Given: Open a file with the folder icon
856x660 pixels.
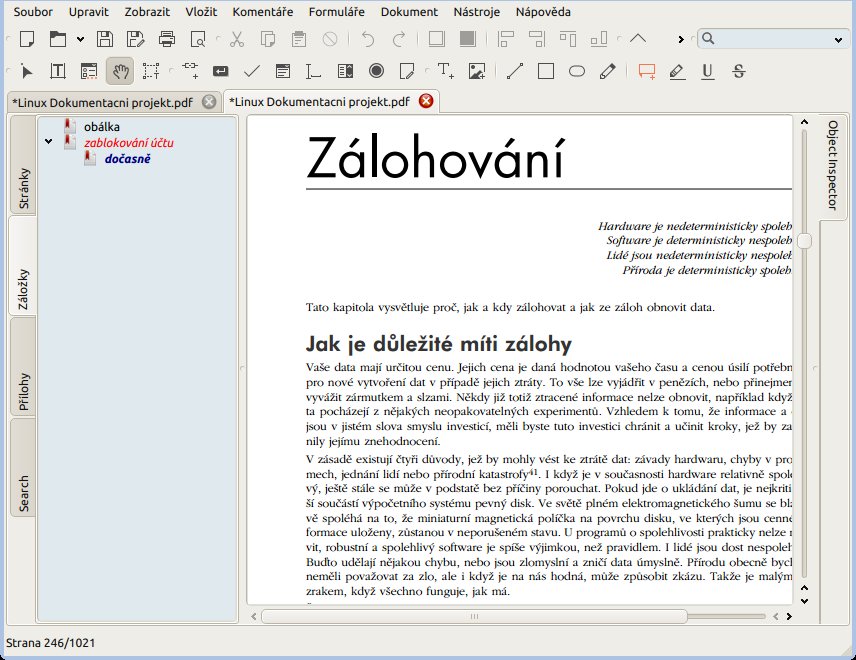Looking at the screenshot, I should tap(57, 39).
